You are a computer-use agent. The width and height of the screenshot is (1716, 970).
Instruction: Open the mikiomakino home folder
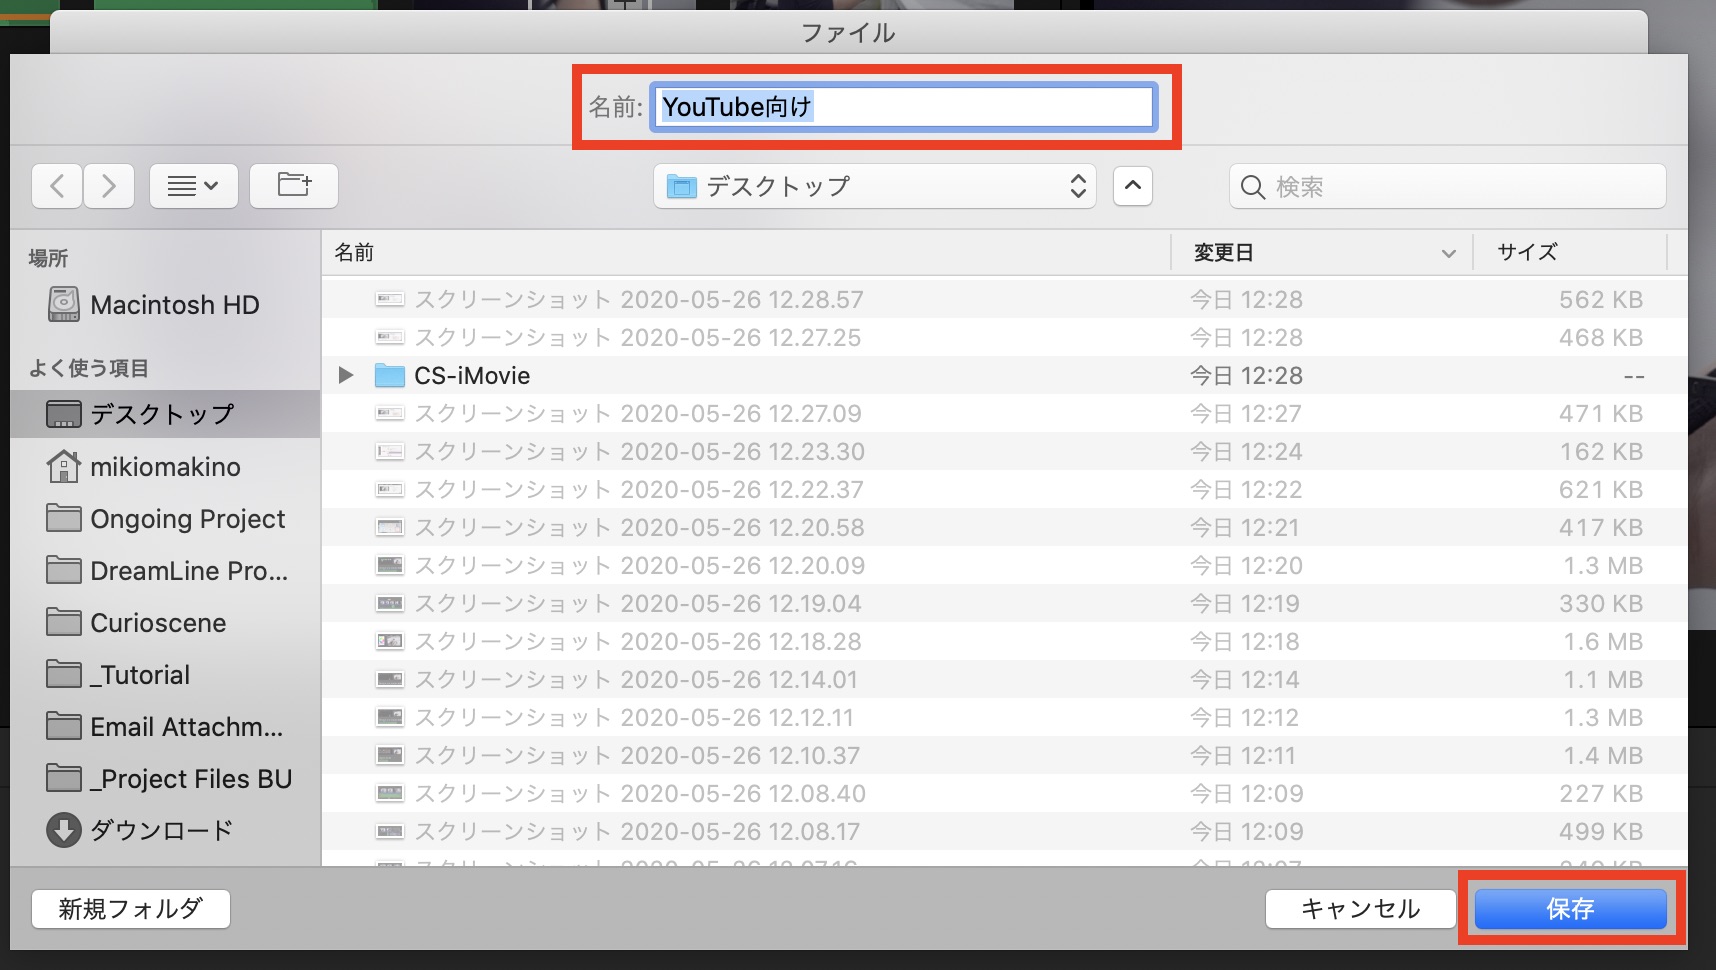[x=165, y=467]
